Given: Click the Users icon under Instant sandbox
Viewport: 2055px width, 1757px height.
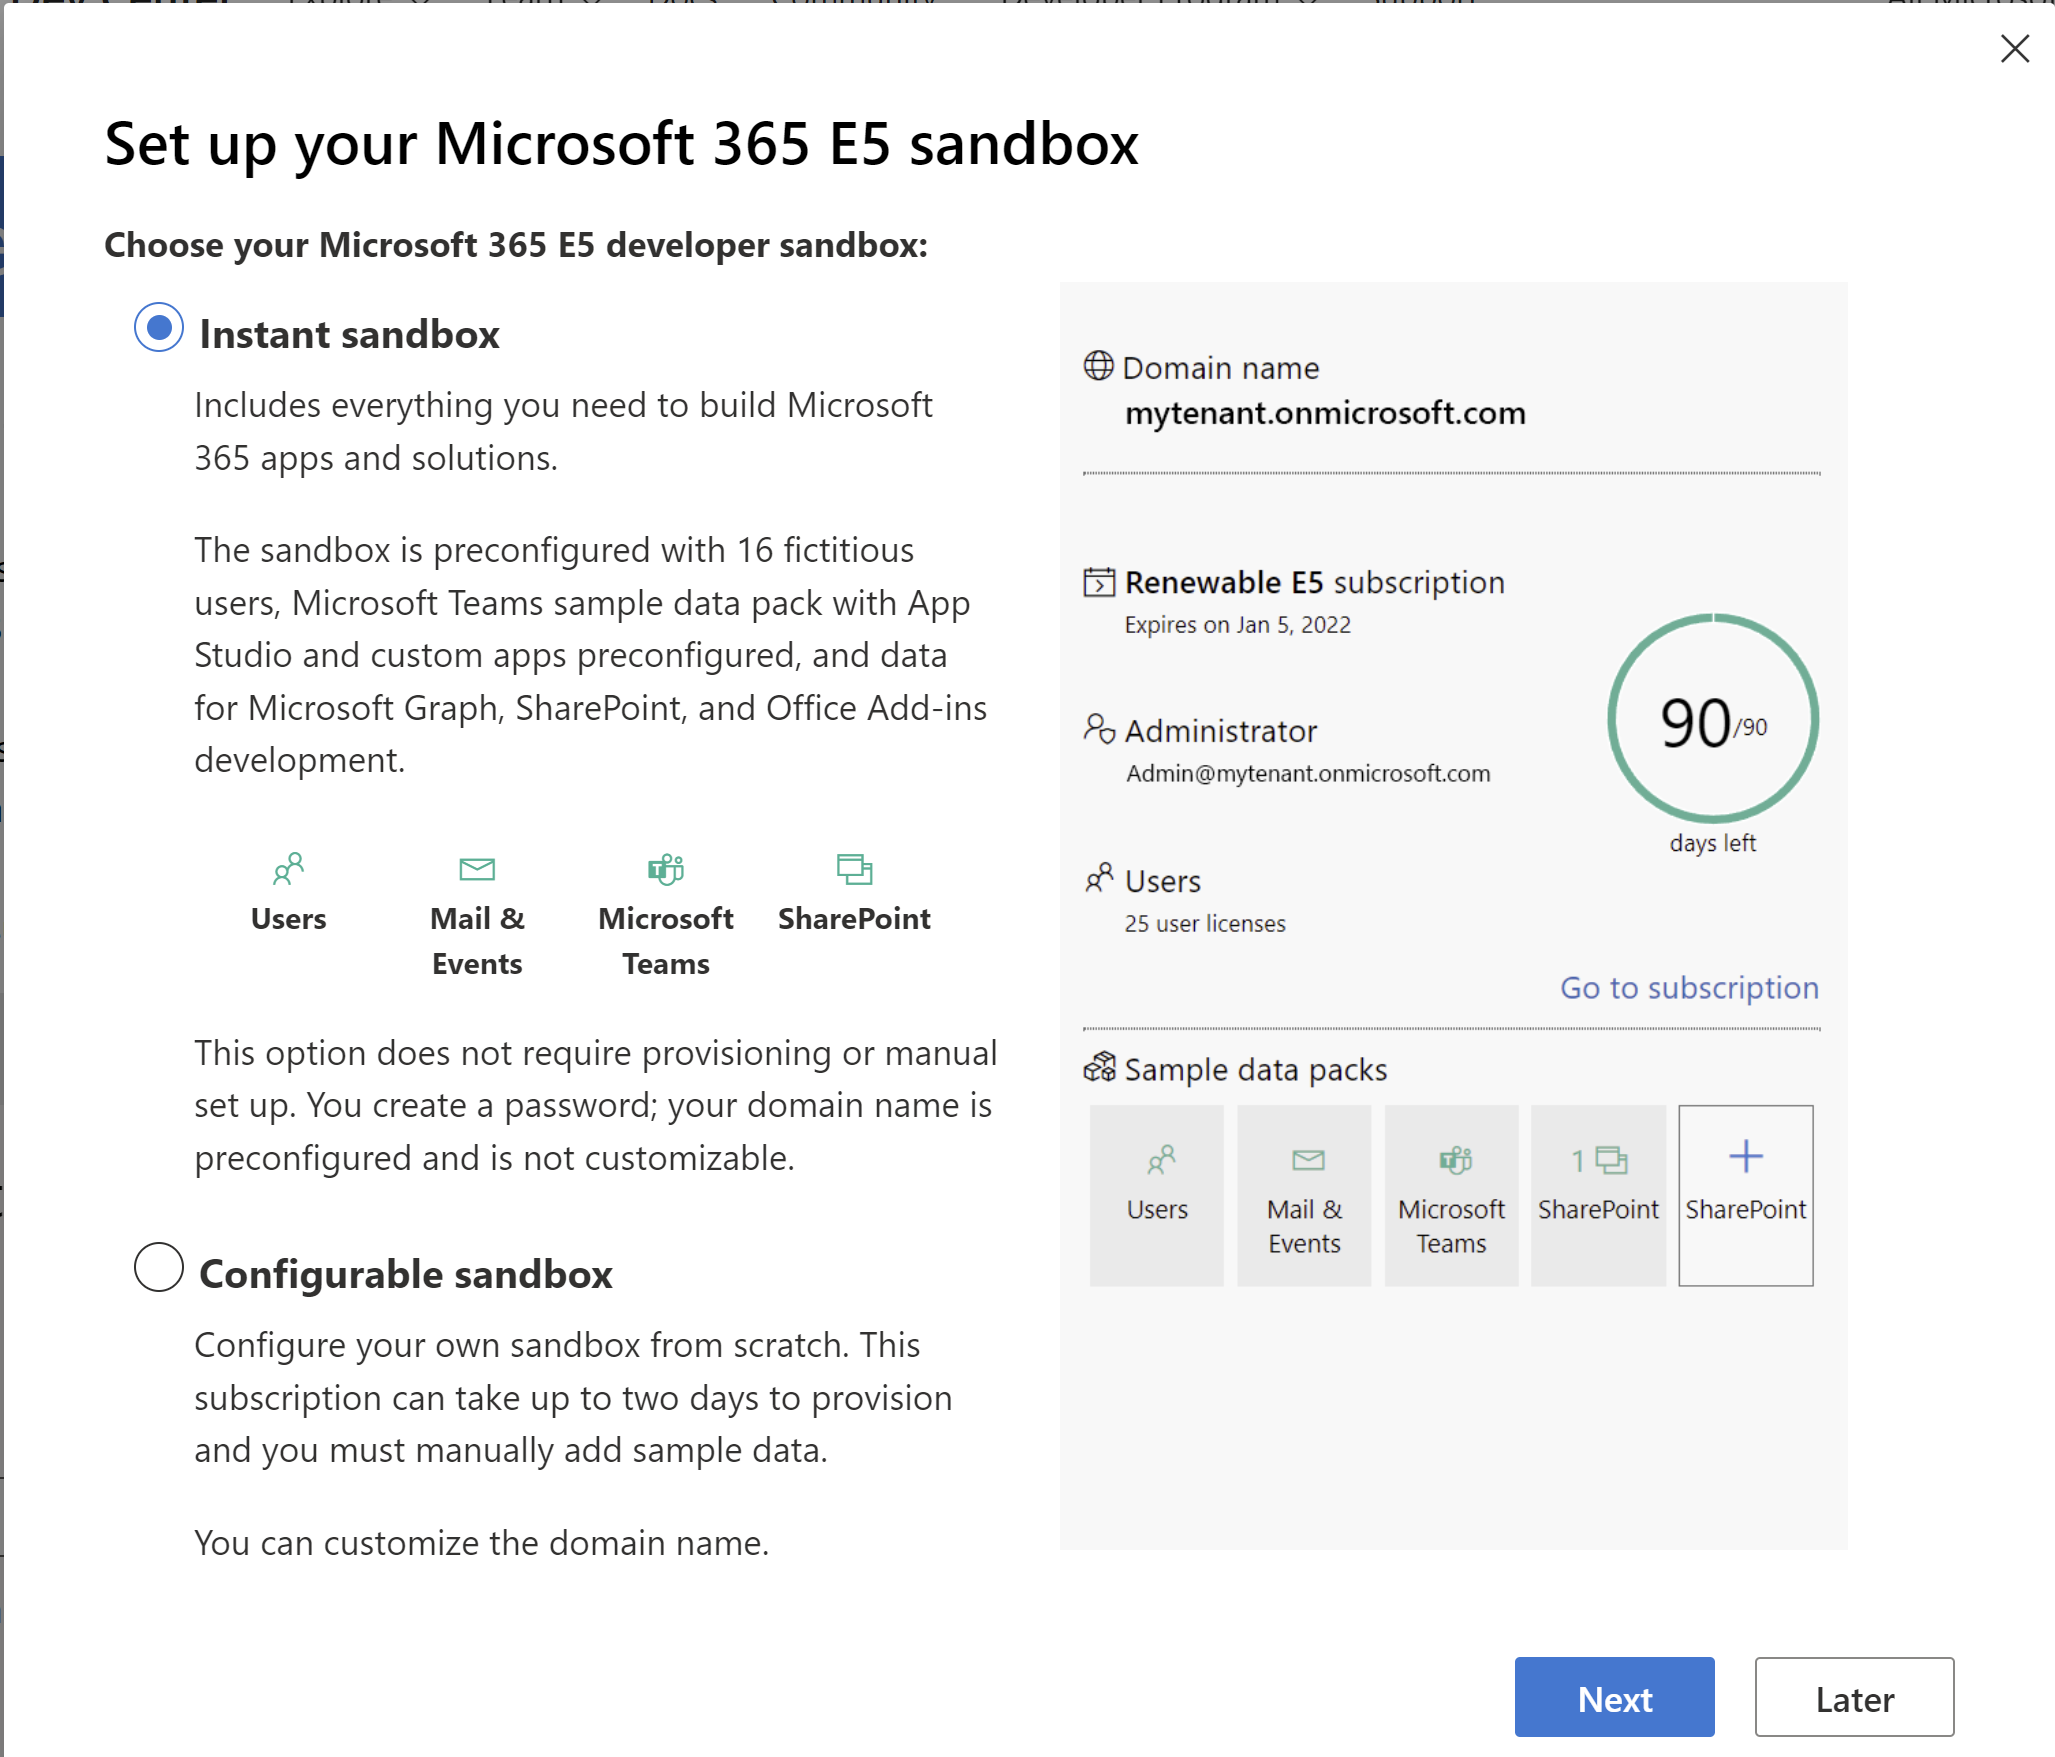Looking at the screenshot, I should pos(288,869).
